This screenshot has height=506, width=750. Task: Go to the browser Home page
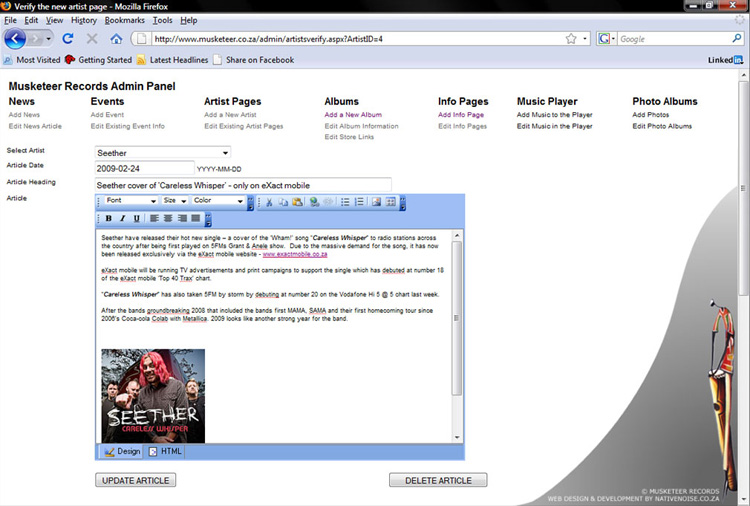click(x=116, y=39)
